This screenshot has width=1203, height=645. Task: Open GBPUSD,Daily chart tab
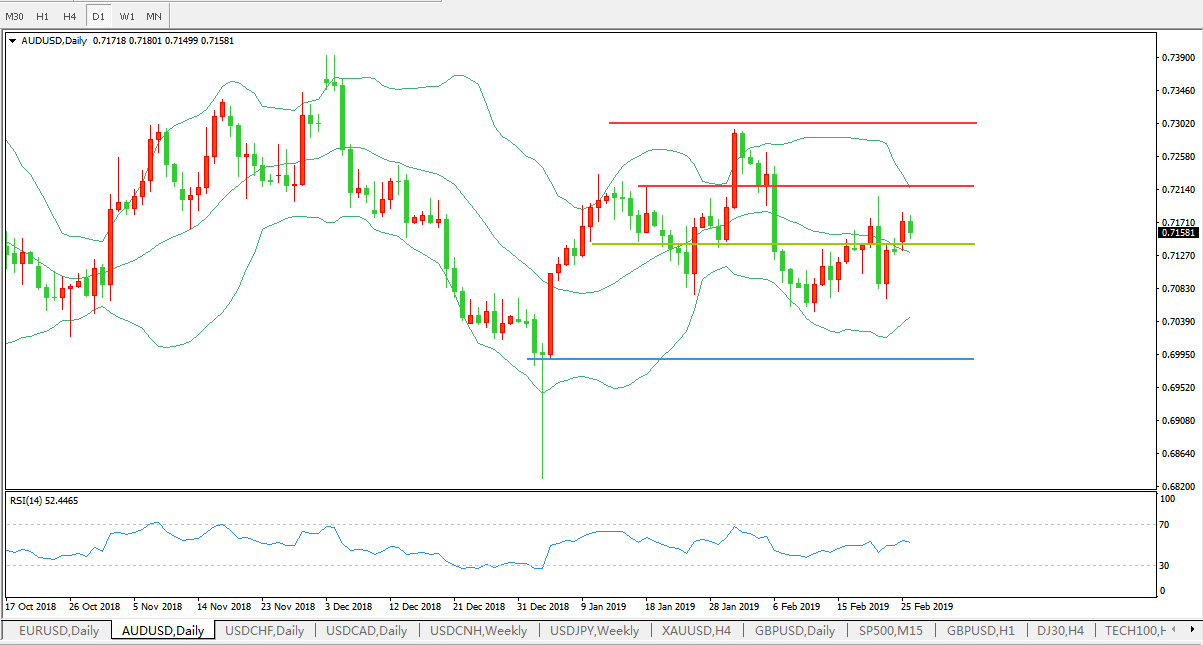pos(796,631)
